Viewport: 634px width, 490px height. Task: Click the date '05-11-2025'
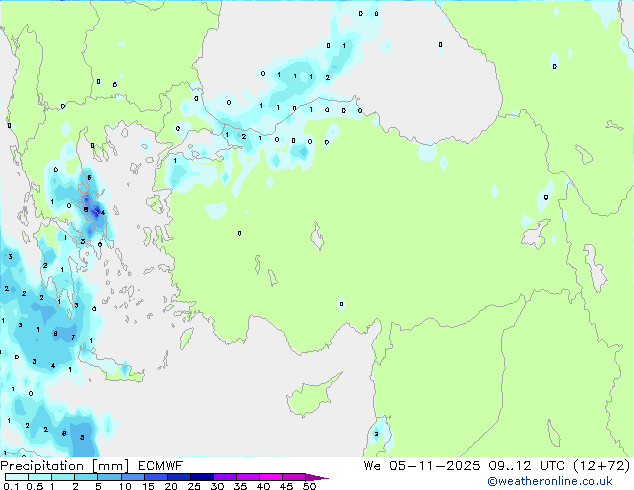[435, 466]
